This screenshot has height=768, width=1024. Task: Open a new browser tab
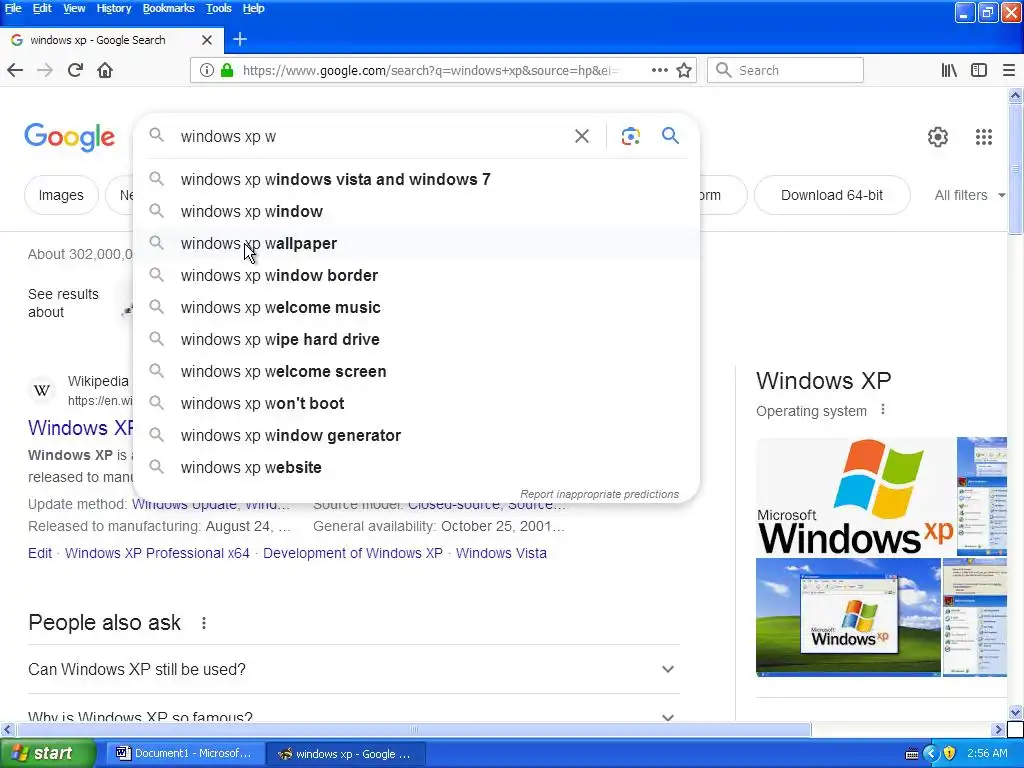point(240,39)
